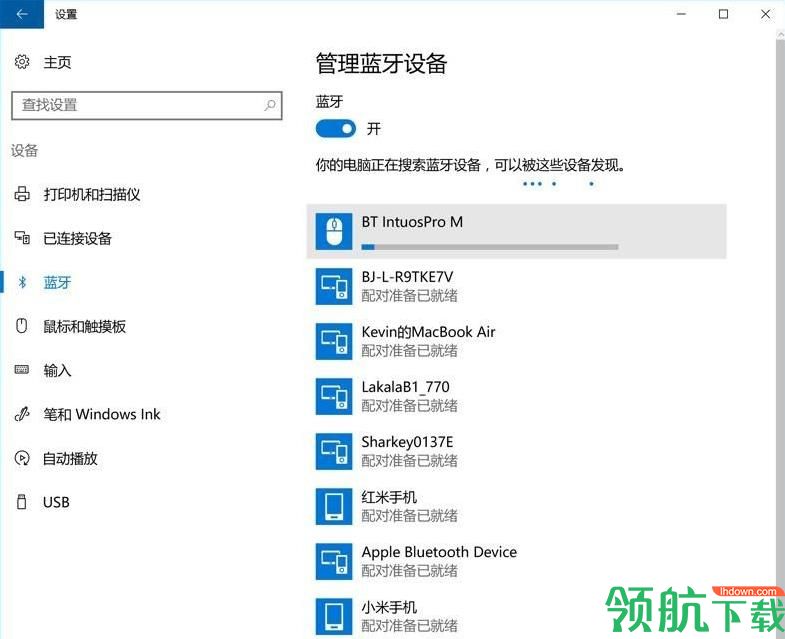Select the pen icon beside 笔和 Windows Ink
The image size is (785, 639).
pos(22,414)
